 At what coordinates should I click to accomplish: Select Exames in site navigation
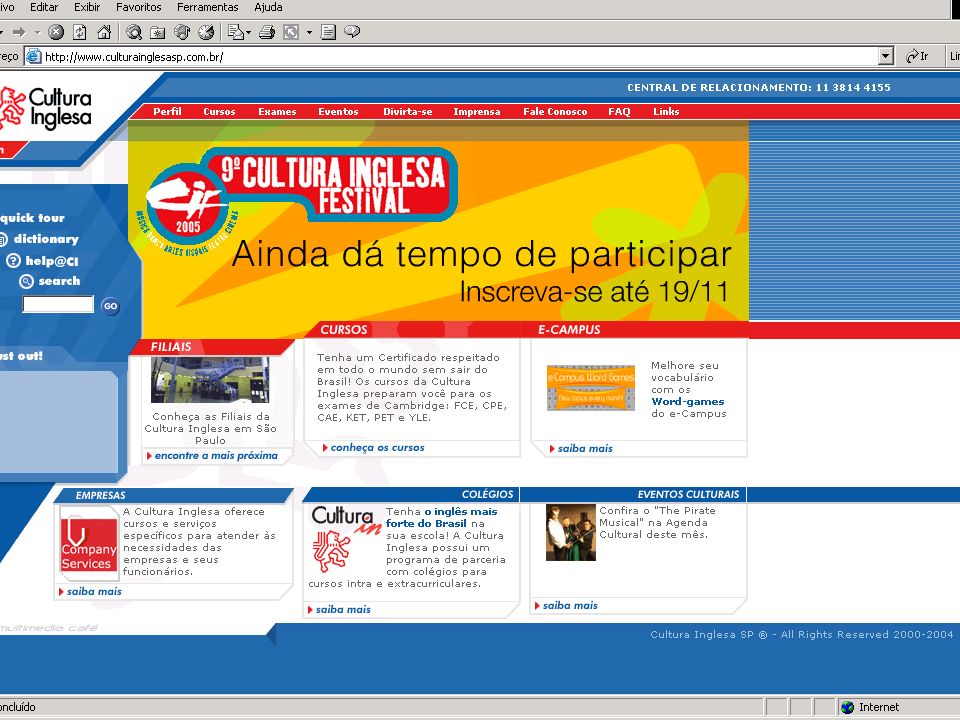277,111
